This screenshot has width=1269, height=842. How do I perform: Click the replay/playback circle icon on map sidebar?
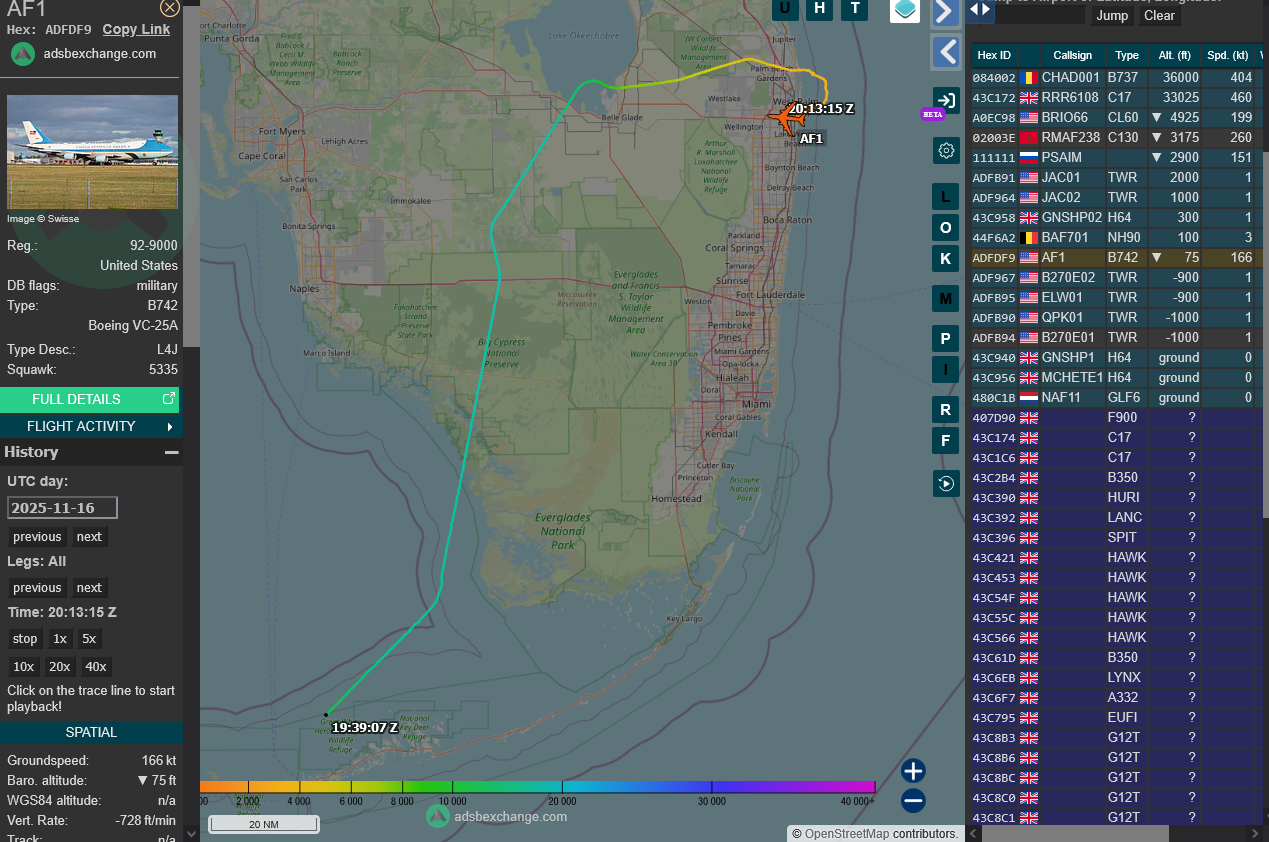pos(945,483)
